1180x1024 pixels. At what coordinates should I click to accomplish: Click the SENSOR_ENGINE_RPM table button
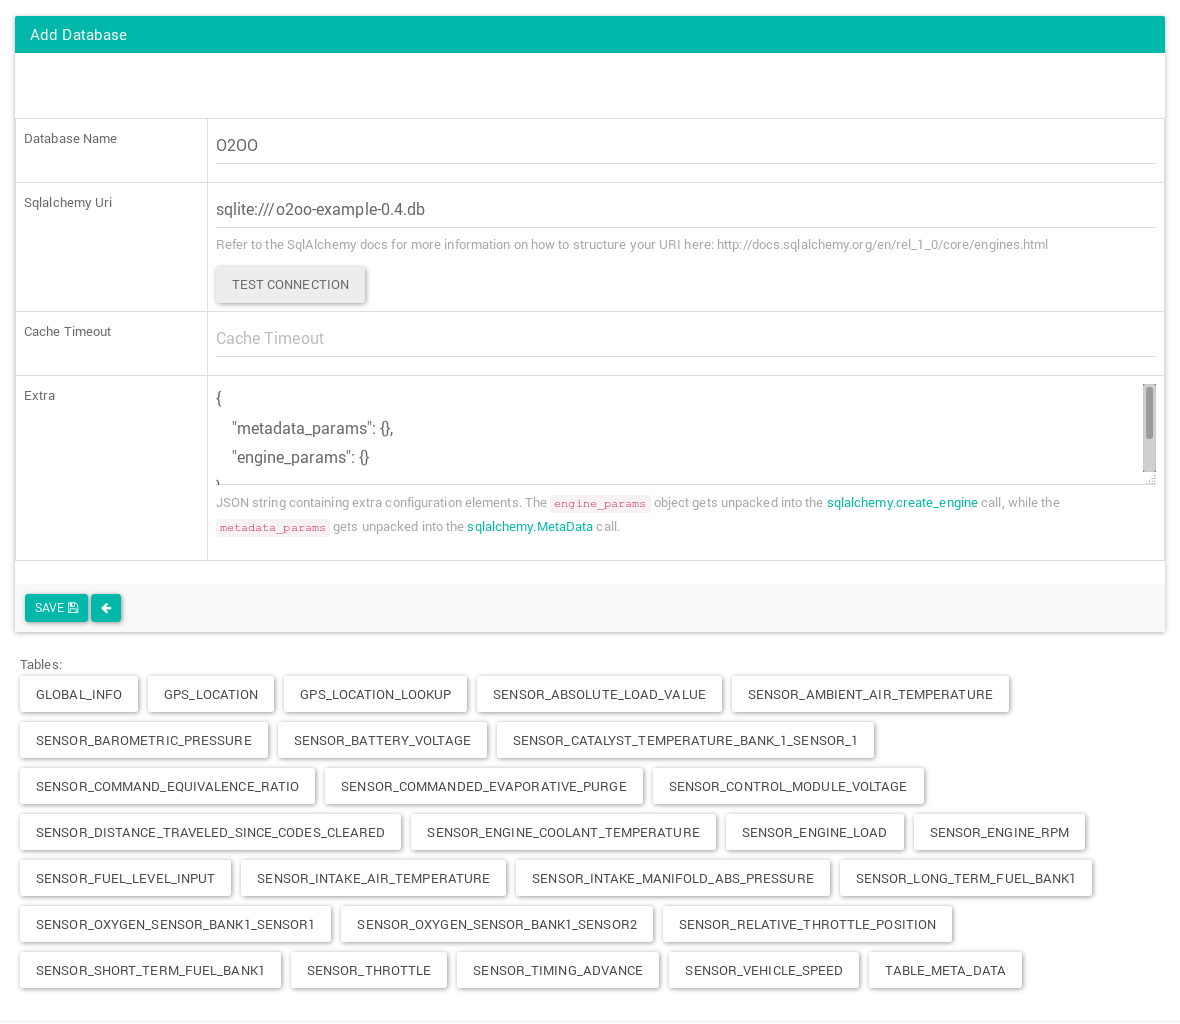pyautogui.click(x=999, y=833)
